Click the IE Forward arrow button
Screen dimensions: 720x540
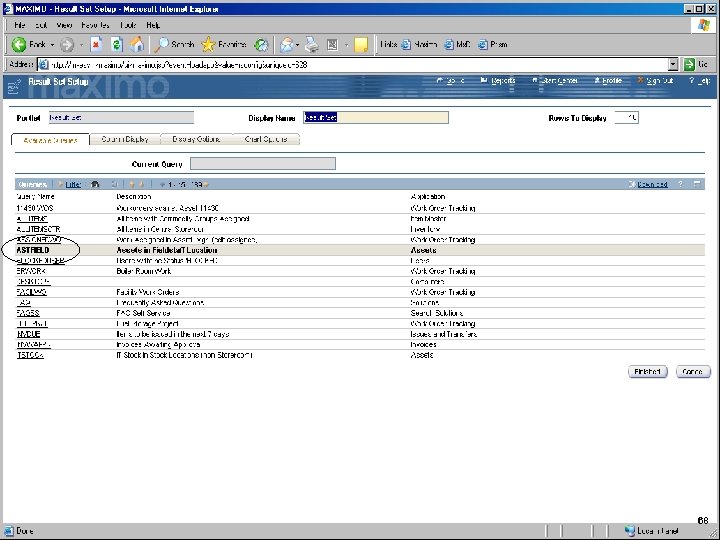67,45
